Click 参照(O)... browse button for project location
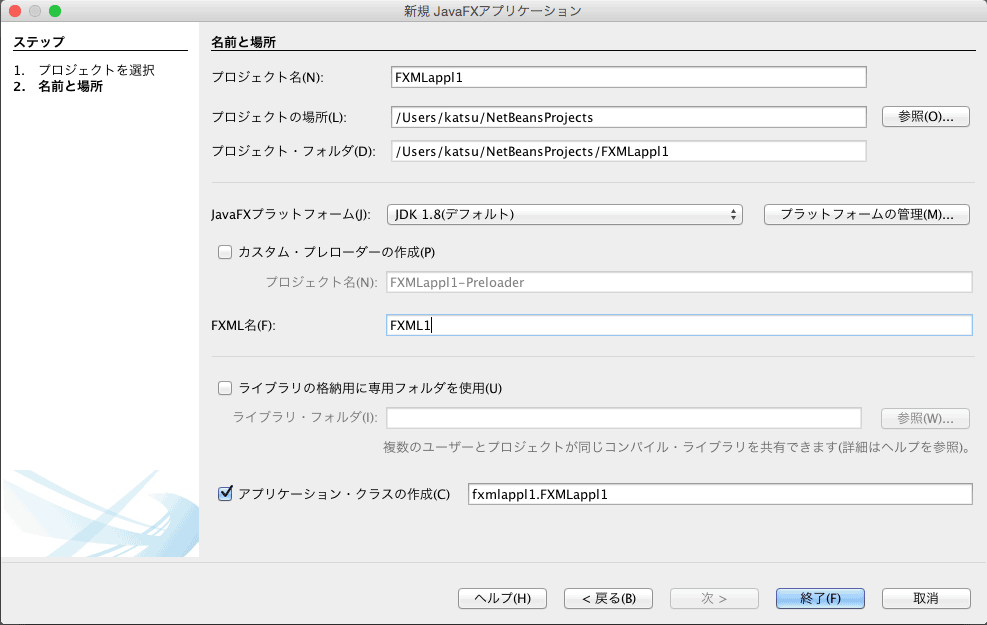The width and height of the screenshot is (987, 625). (x=925, y=116)
